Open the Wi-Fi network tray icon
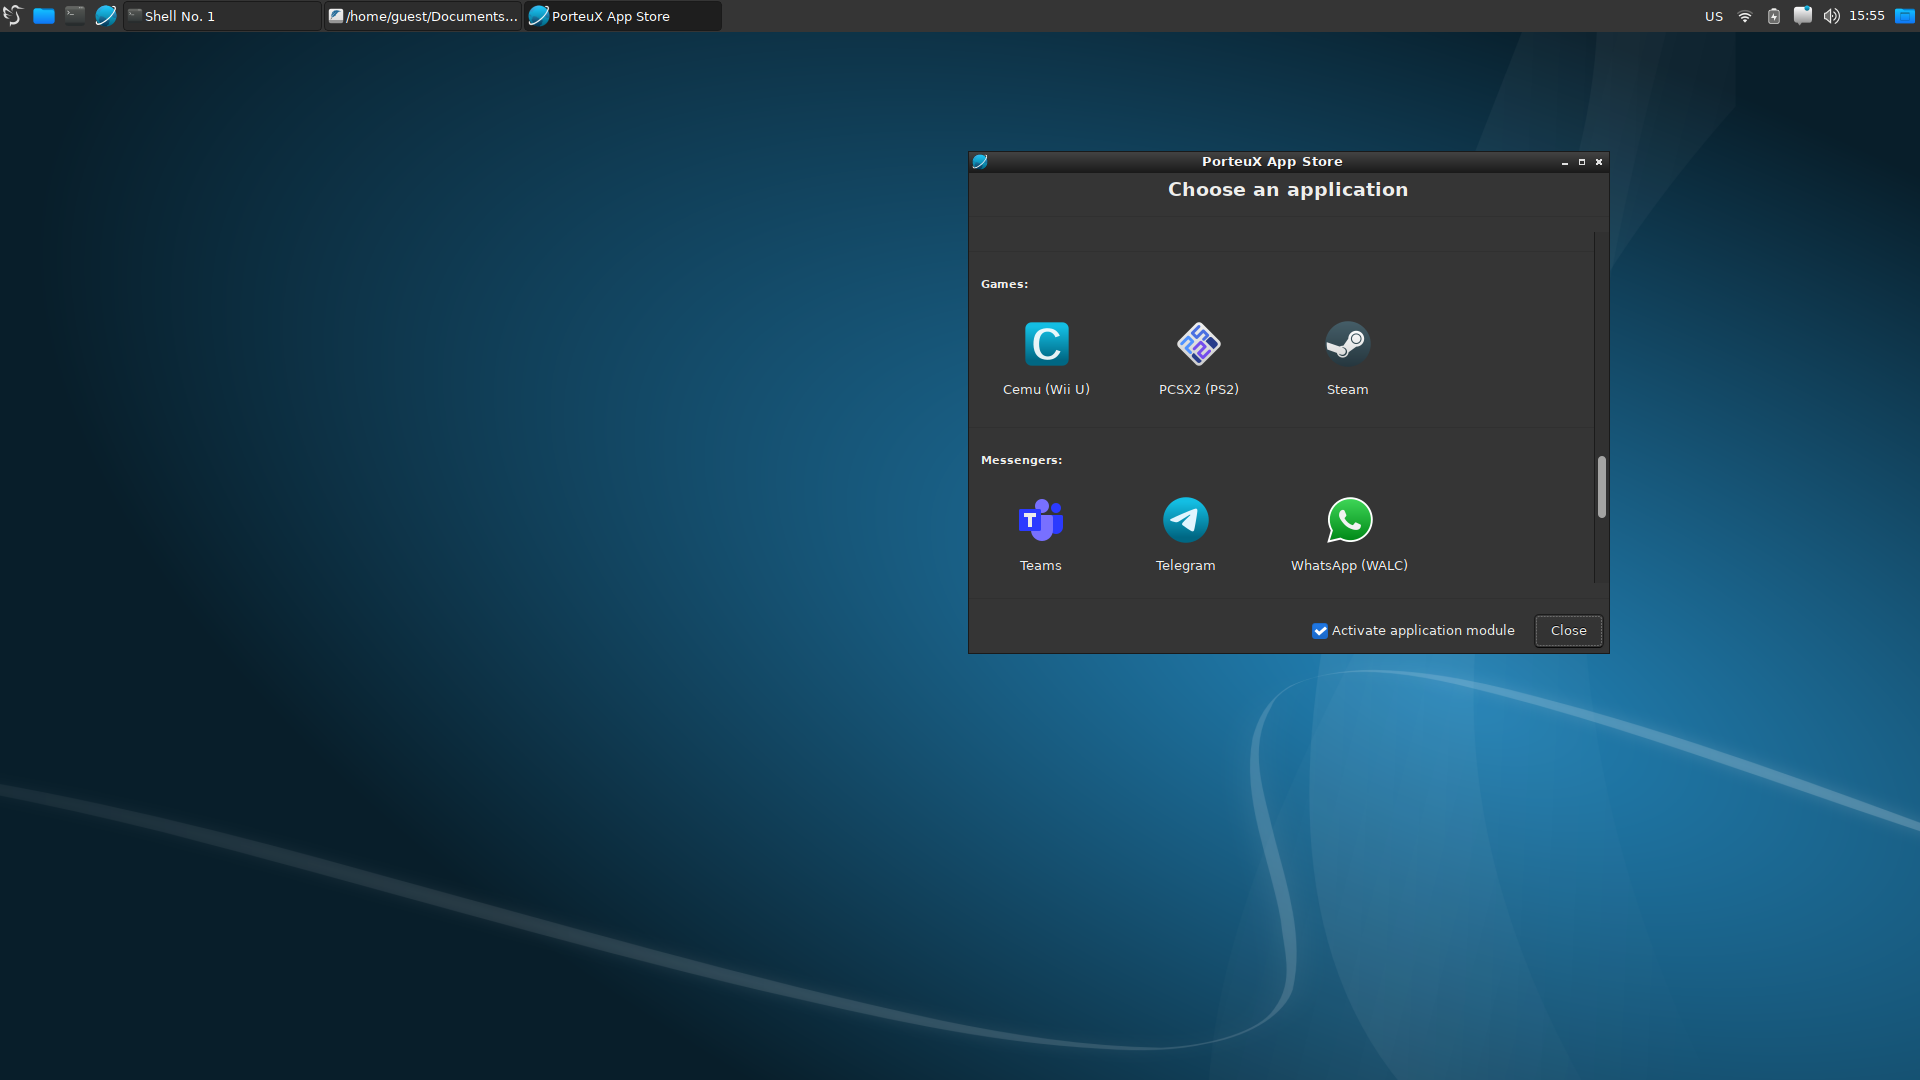This screenshot has width=1920, height=1080. pos(1745,16)
